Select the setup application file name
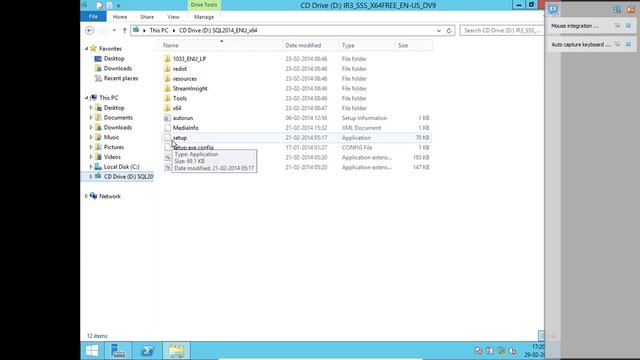 click(180, 138)
